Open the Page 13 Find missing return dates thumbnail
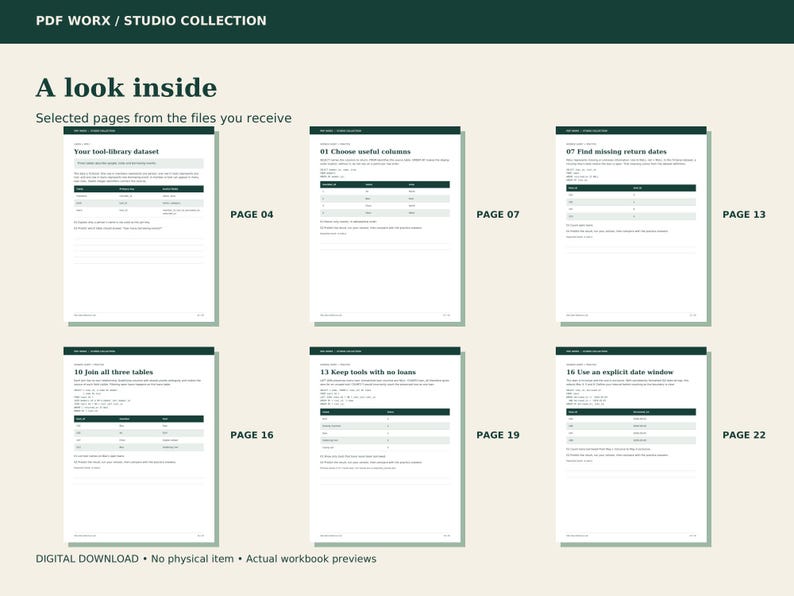 (631, 224)
